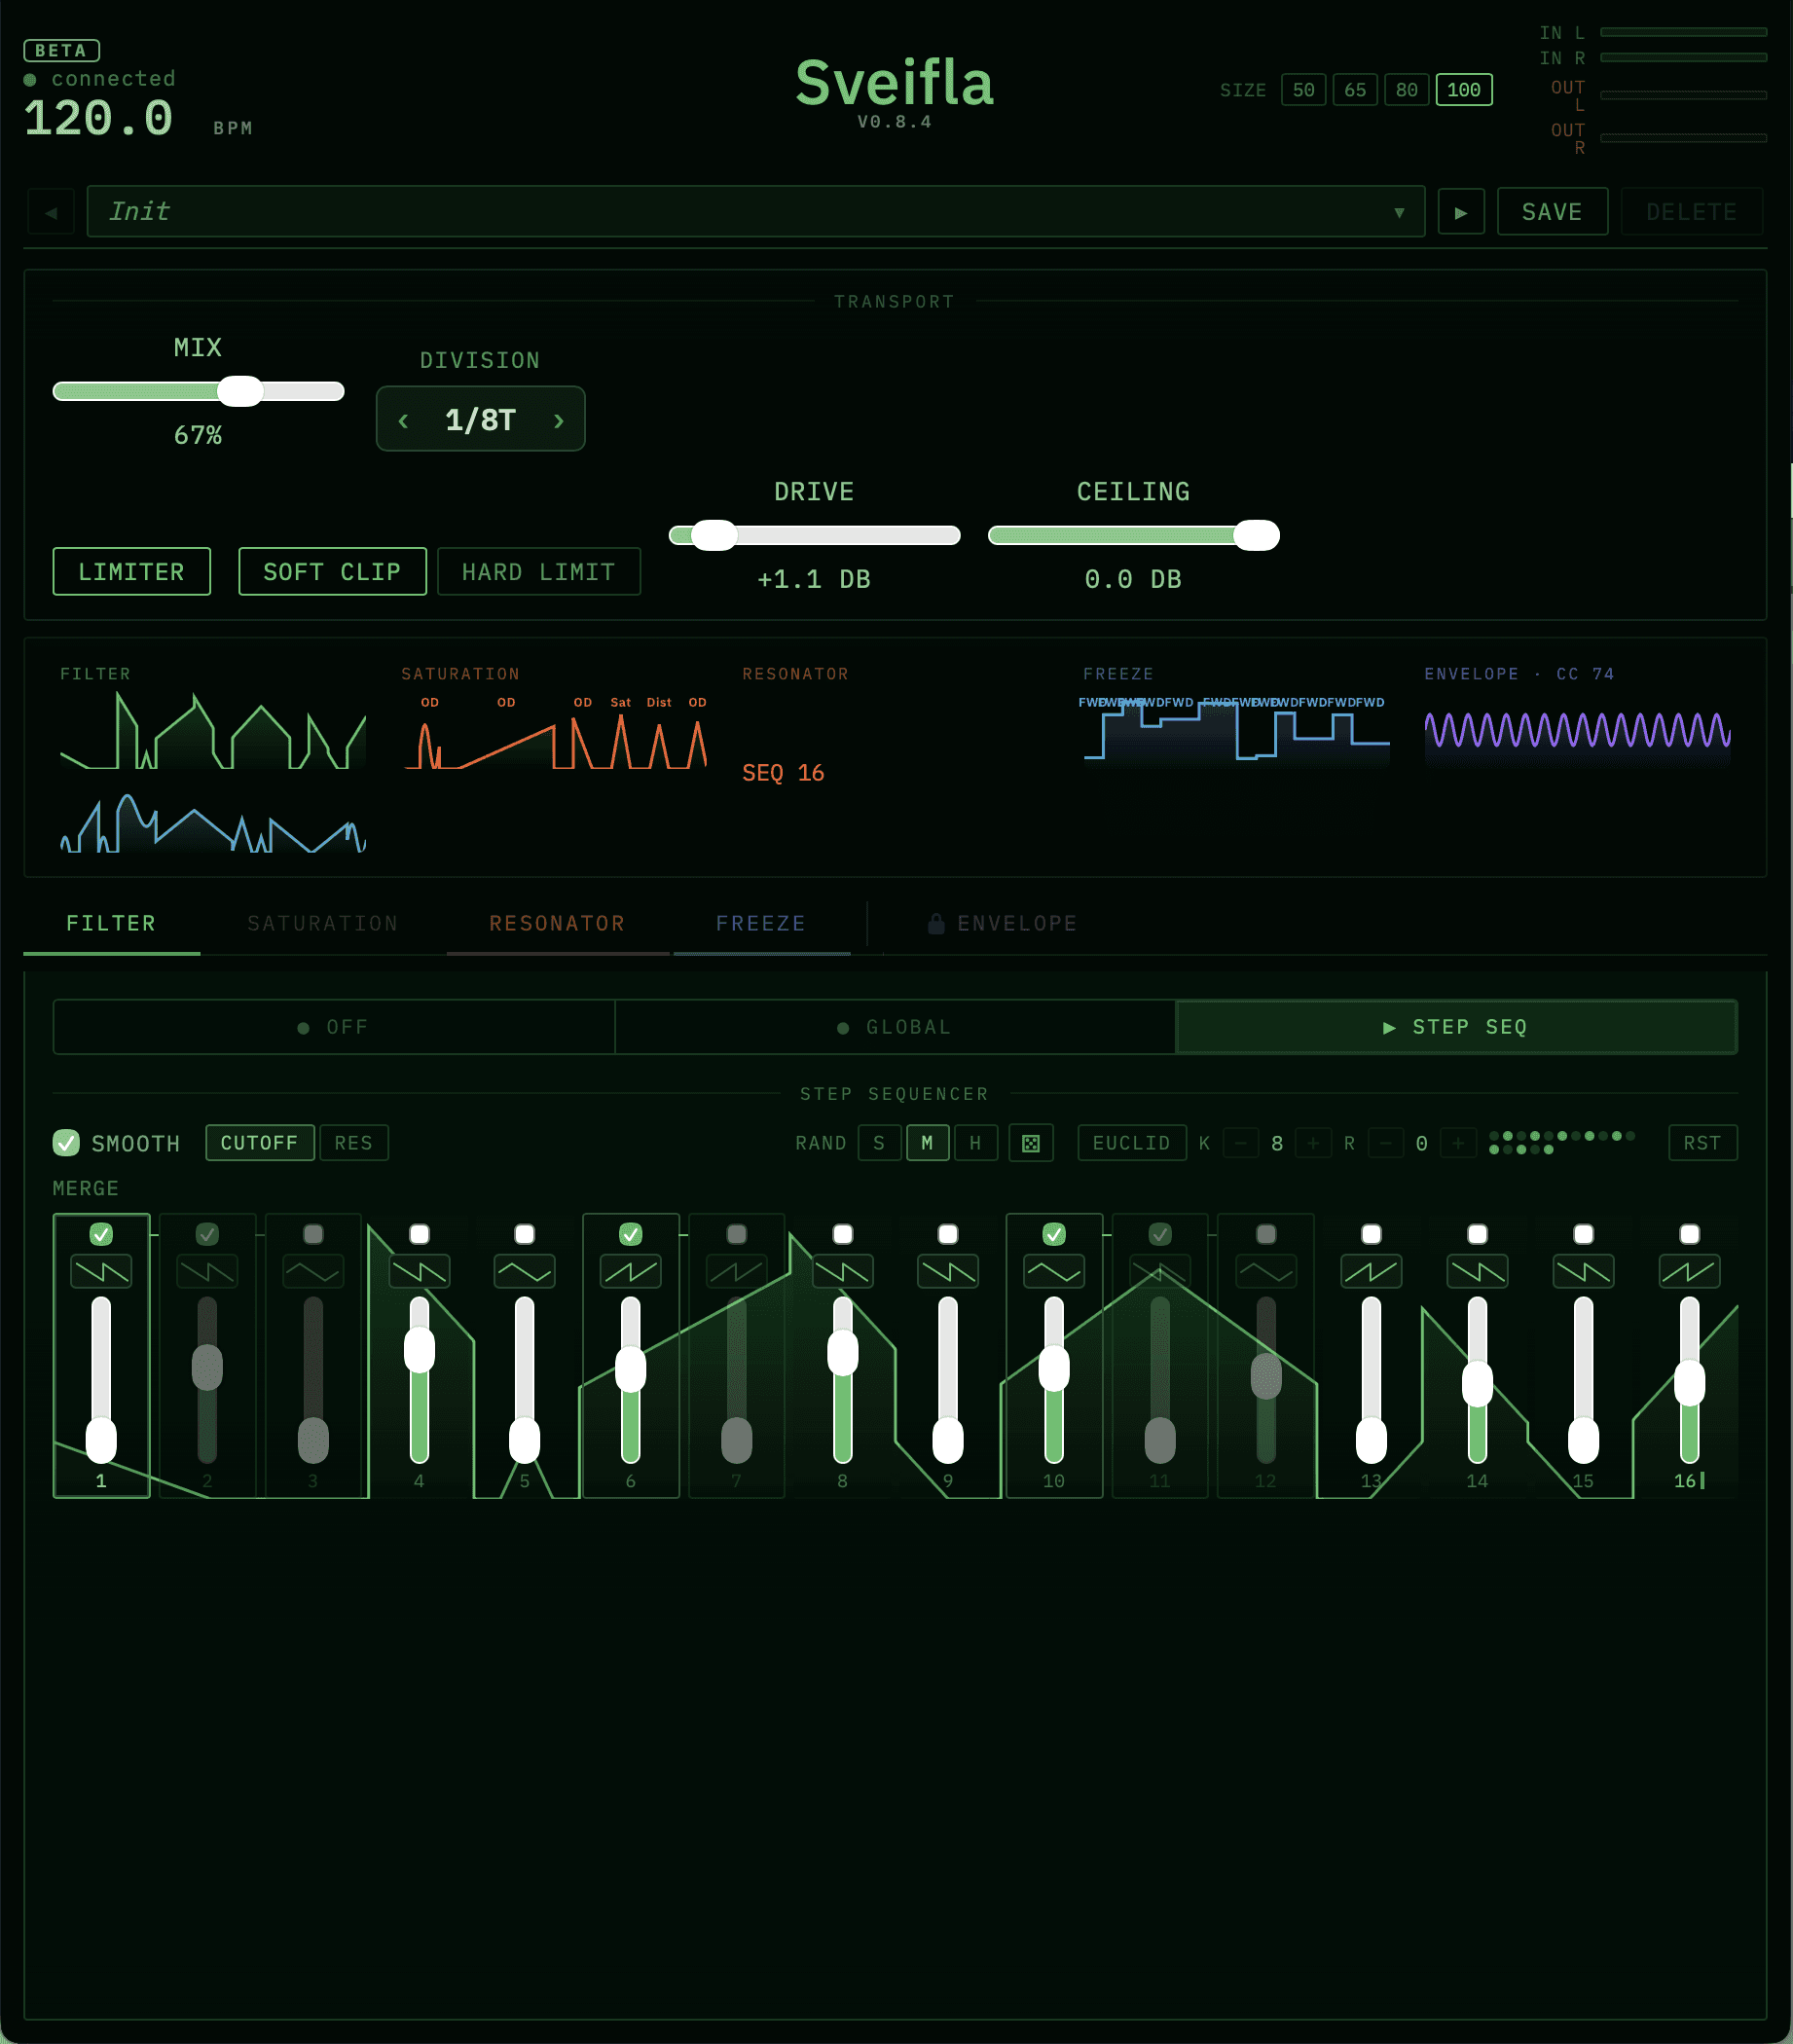The image size is (1793, 2044).
Task: Select the Off filter mode
Action: 334,1027
